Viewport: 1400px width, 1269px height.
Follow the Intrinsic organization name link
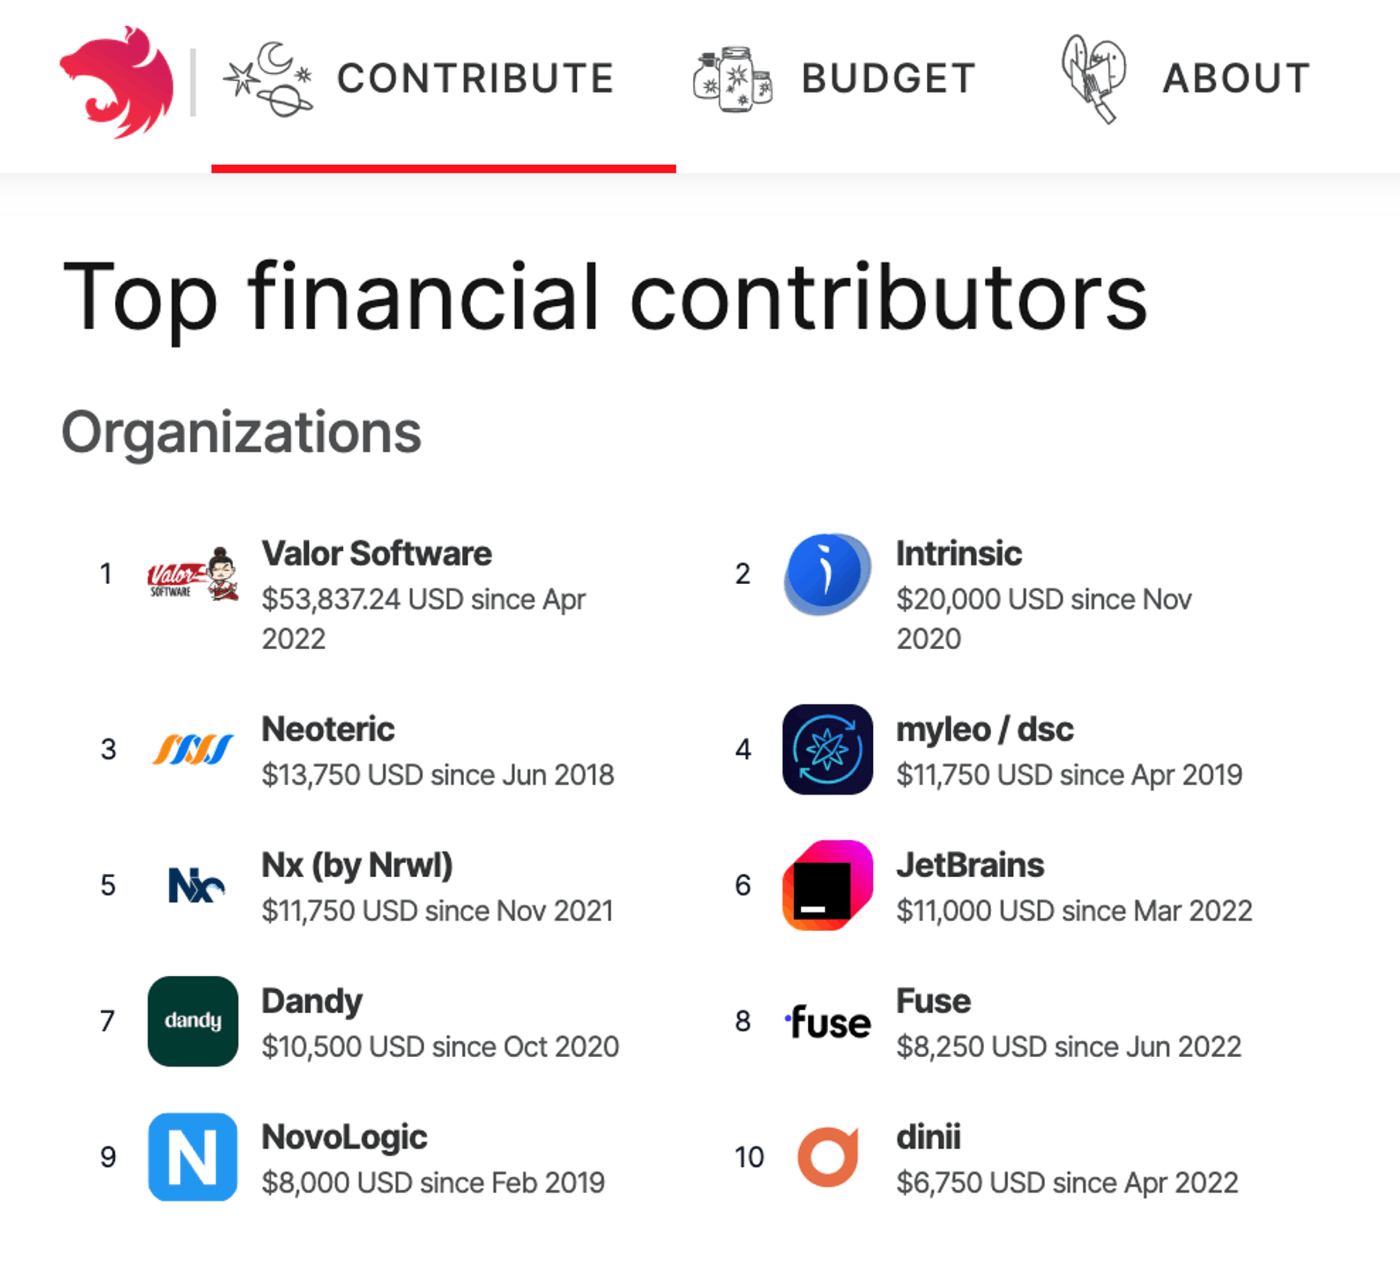pos(959,553)
